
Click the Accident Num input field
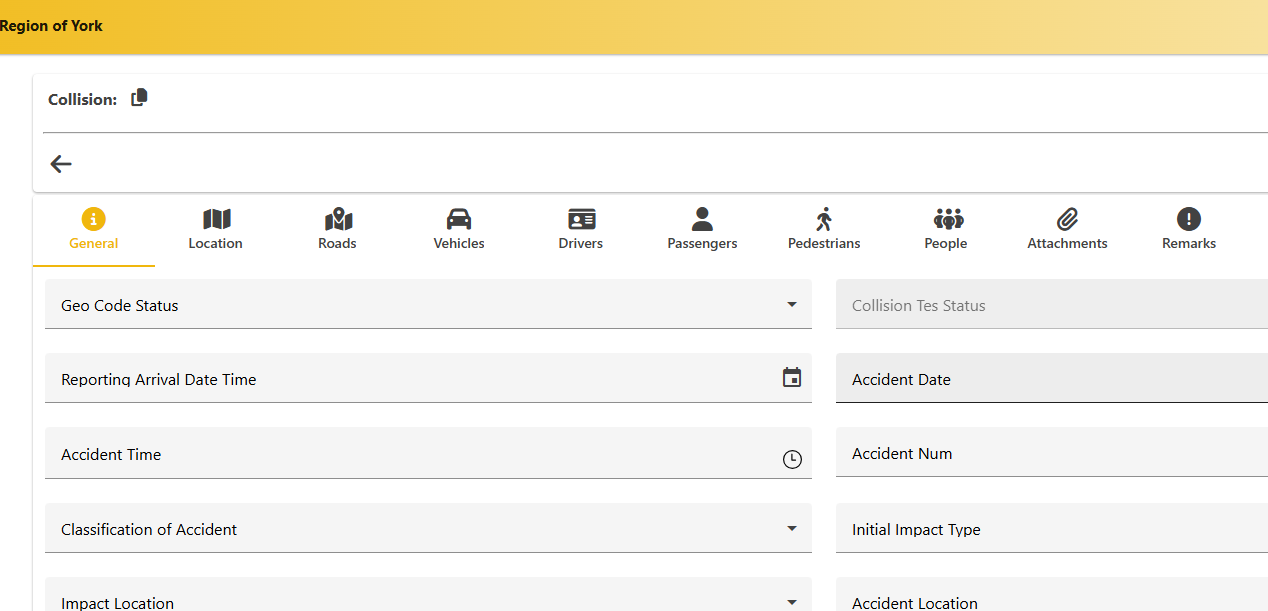coord(1050,454)
